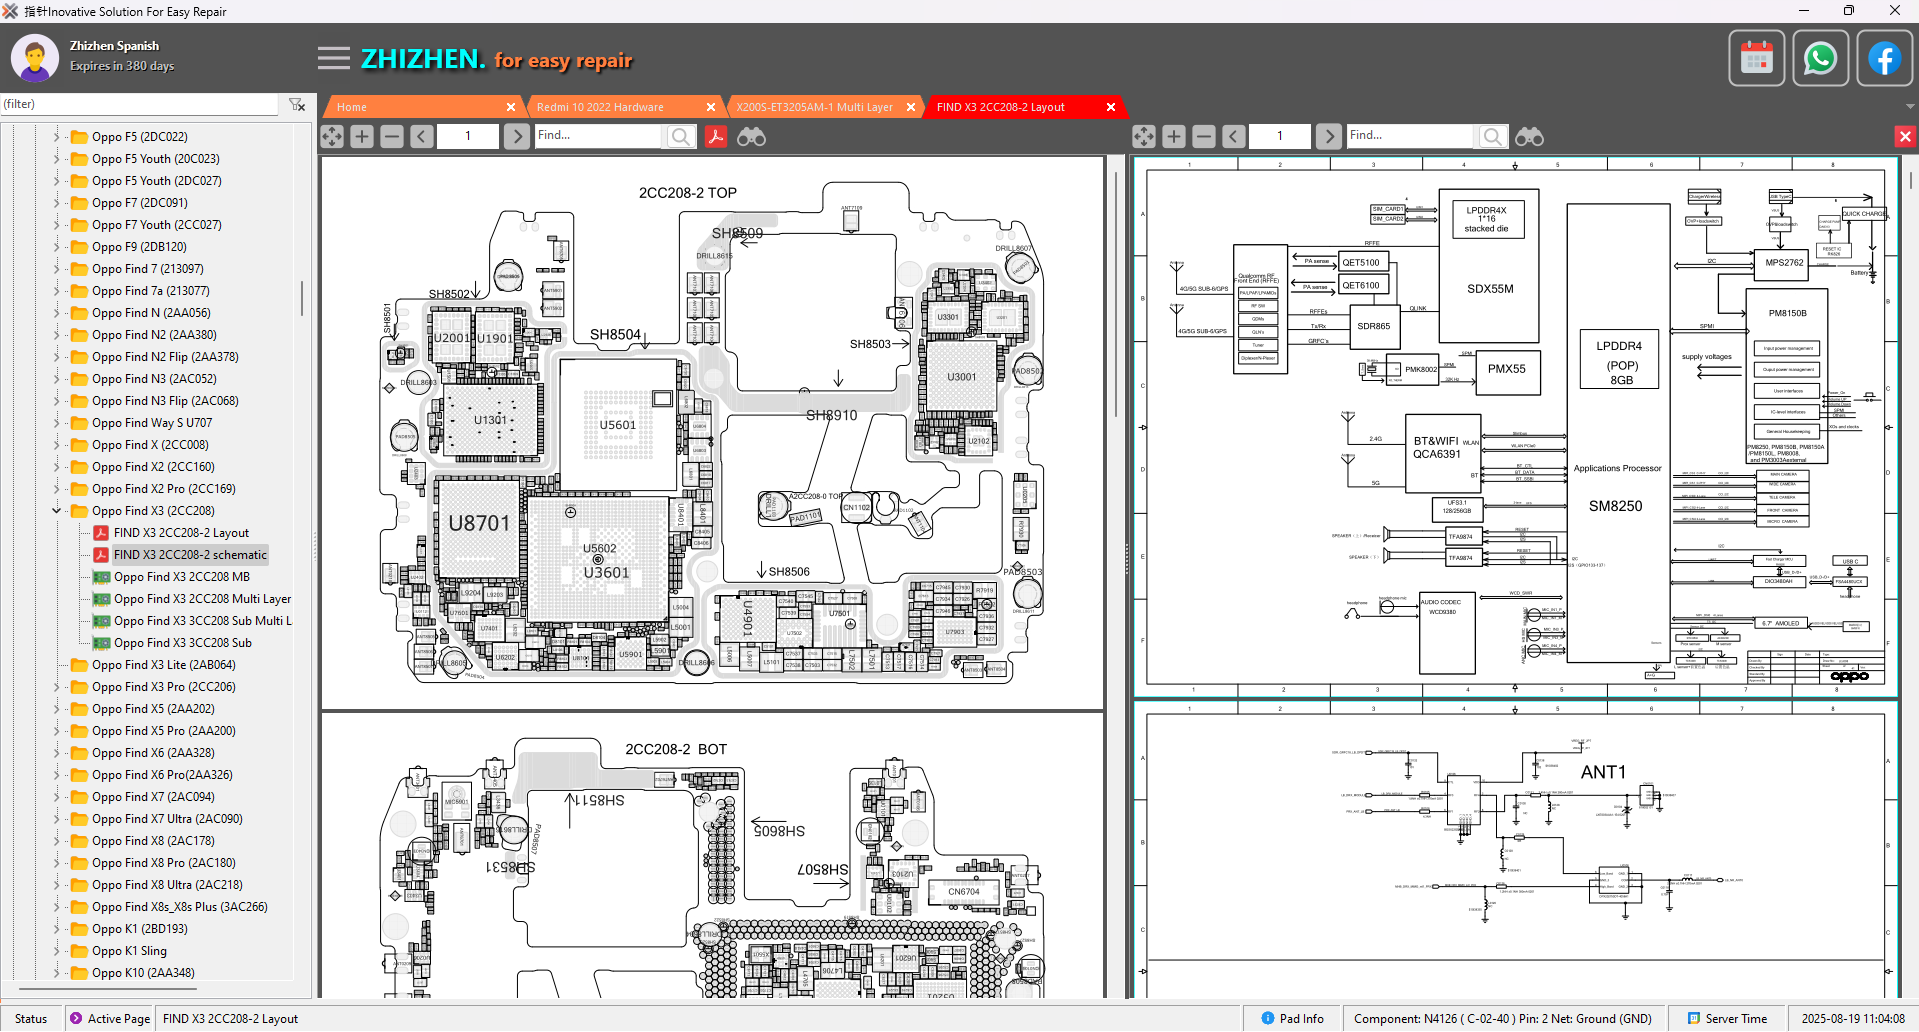Fit layout view using left pan icon
The height and width of the screenshot is (1032, 1919).
332,136
